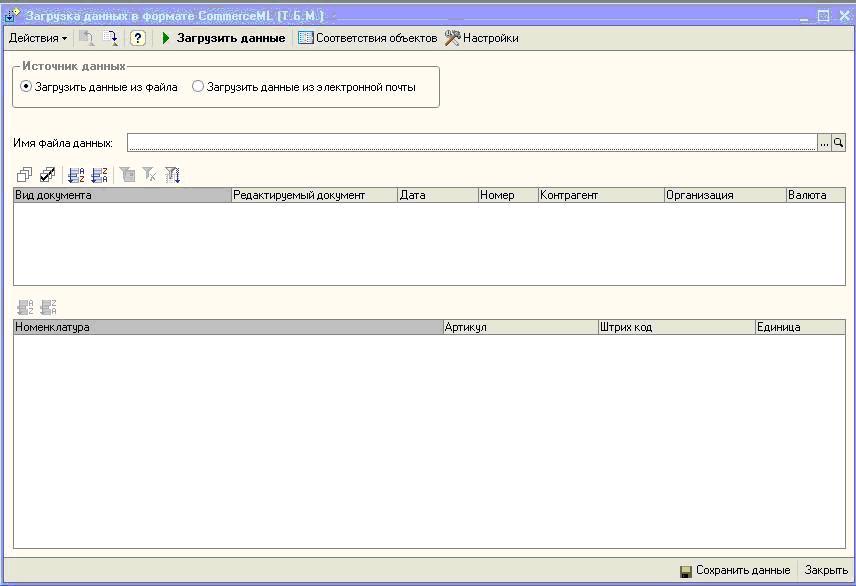The image size is (856, 586).
Task: Click the Артикул column header
Action: coord(519,327)
